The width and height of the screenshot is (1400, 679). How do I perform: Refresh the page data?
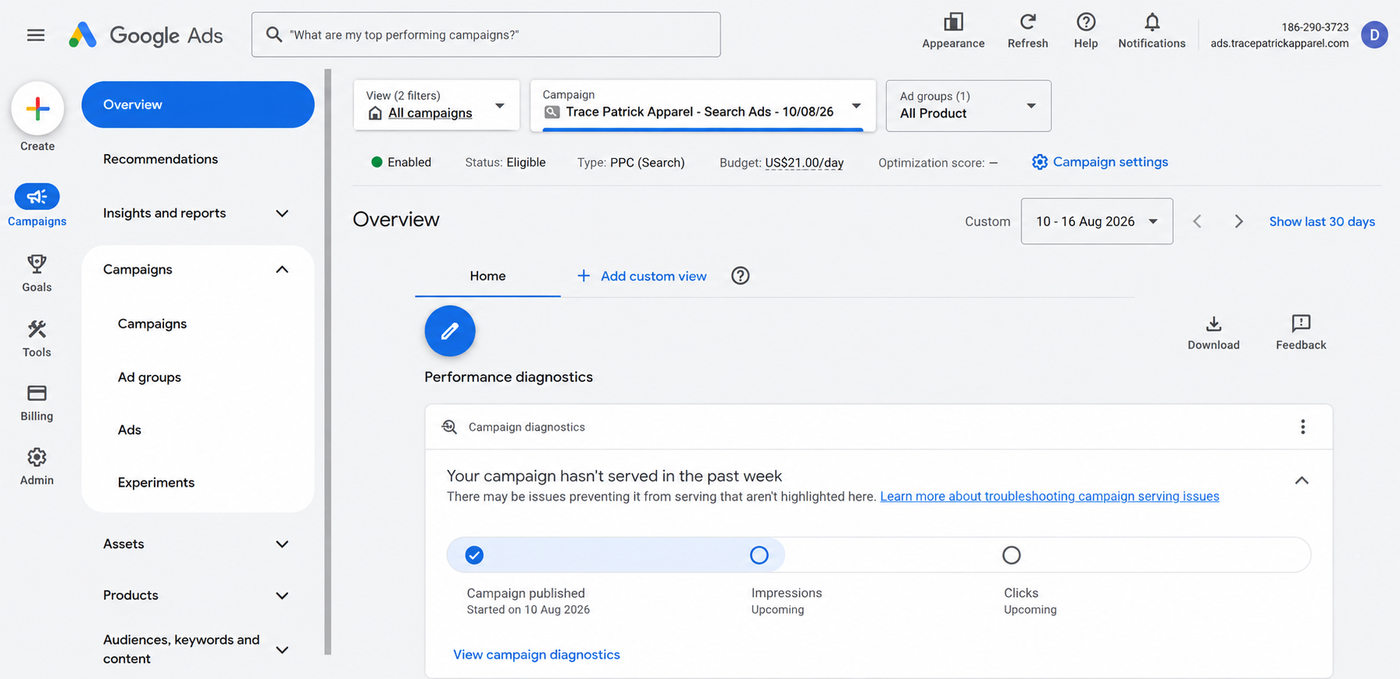click(1027, 30)
